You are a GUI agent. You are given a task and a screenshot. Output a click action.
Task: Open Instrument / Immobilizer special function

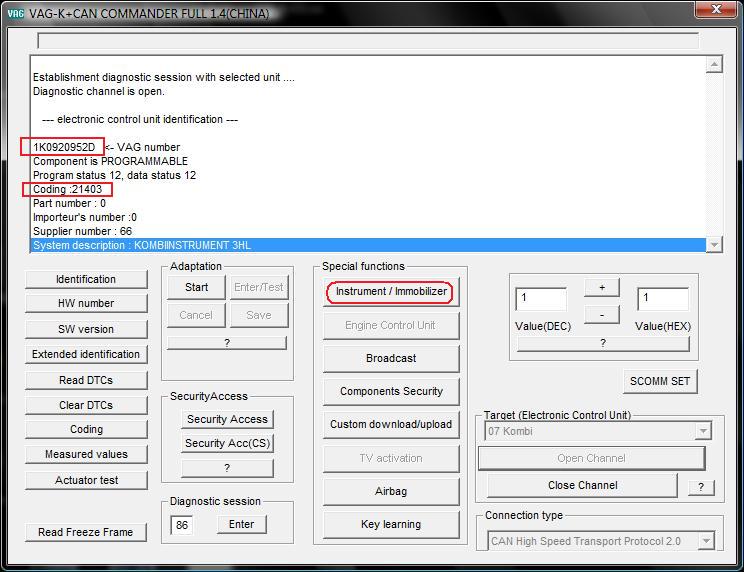click(x=391, y=292)
